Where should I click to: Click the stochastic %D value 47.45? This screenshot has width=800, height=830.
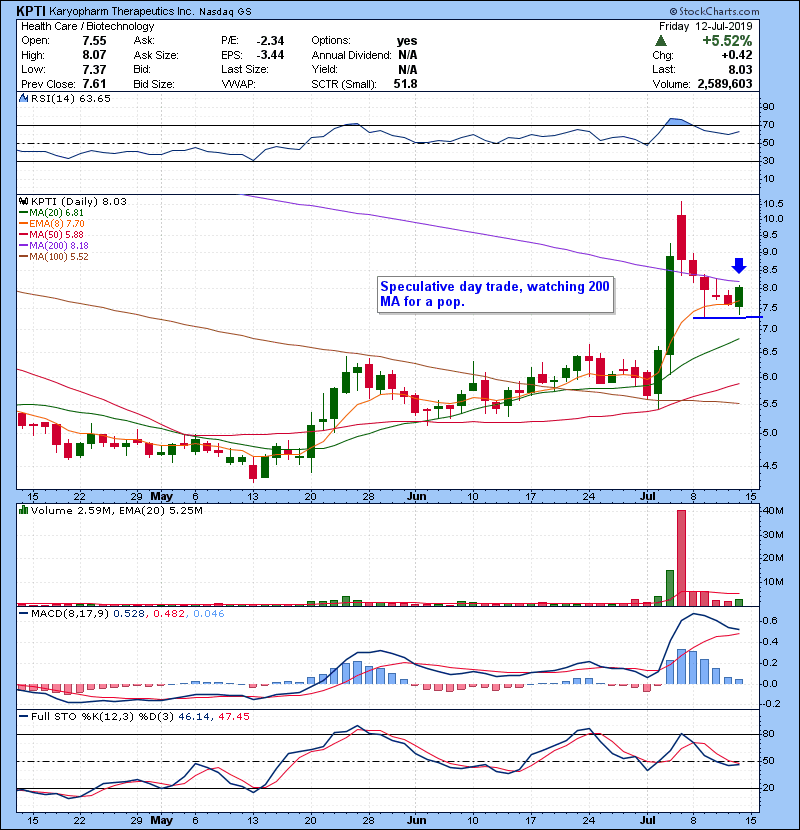click(x=233, y=716)
